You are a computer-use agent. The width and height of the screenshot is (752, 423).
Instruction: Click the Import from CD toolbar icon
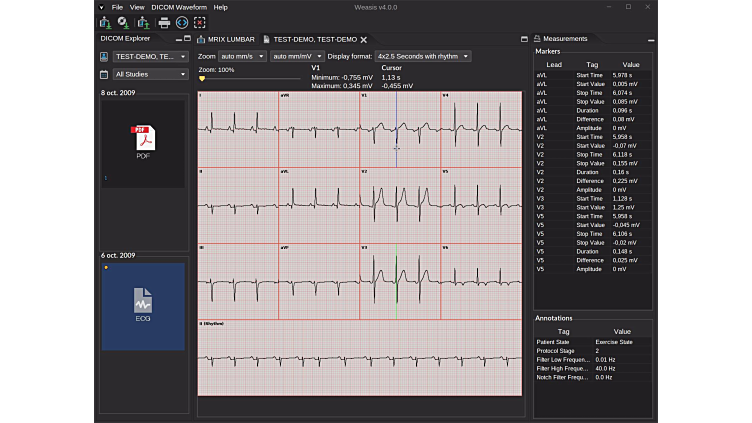[122, 22]
